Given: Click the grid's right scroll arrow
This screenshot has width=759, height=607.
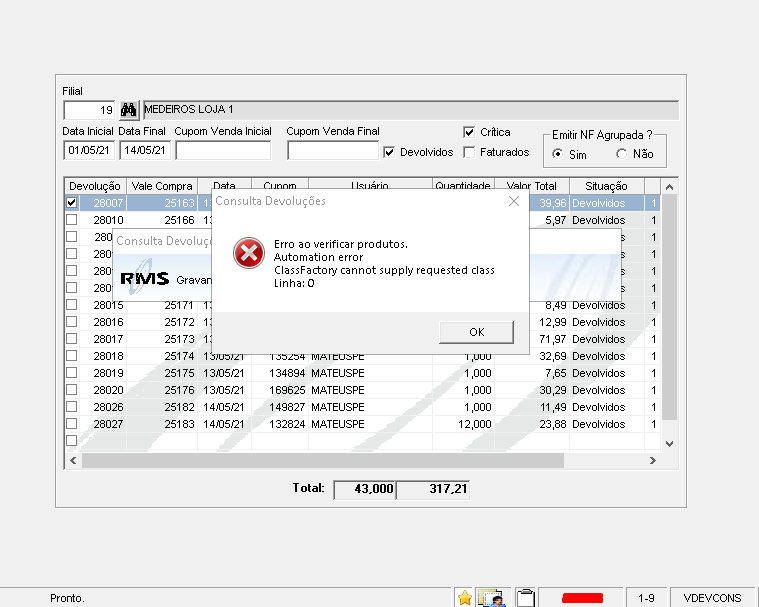Looking at the screenshot, I should pyautogui.click(x=653, y=460).
